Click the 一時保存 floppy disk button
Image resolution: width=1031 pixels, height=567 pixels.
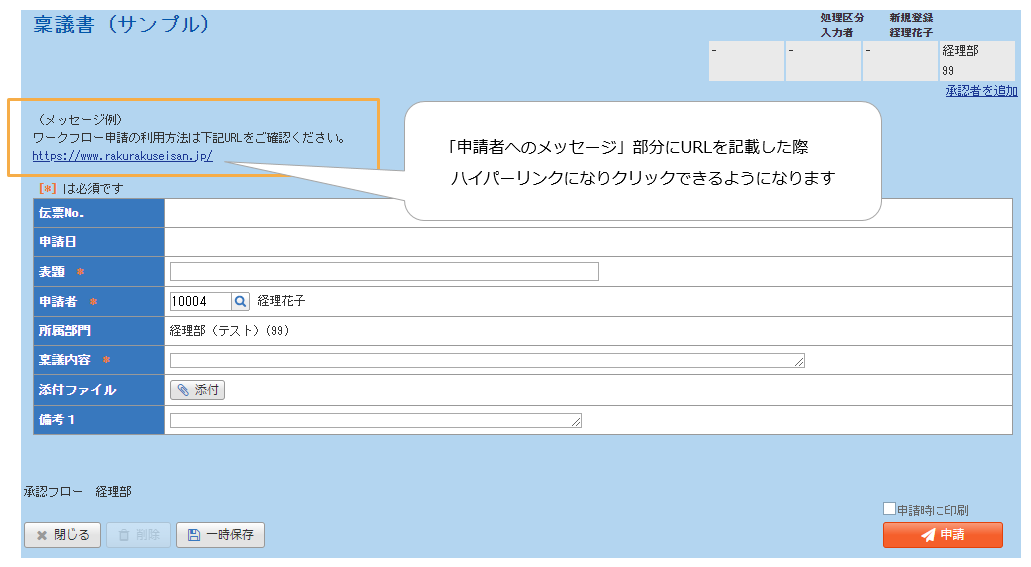[x=220, y=535]
